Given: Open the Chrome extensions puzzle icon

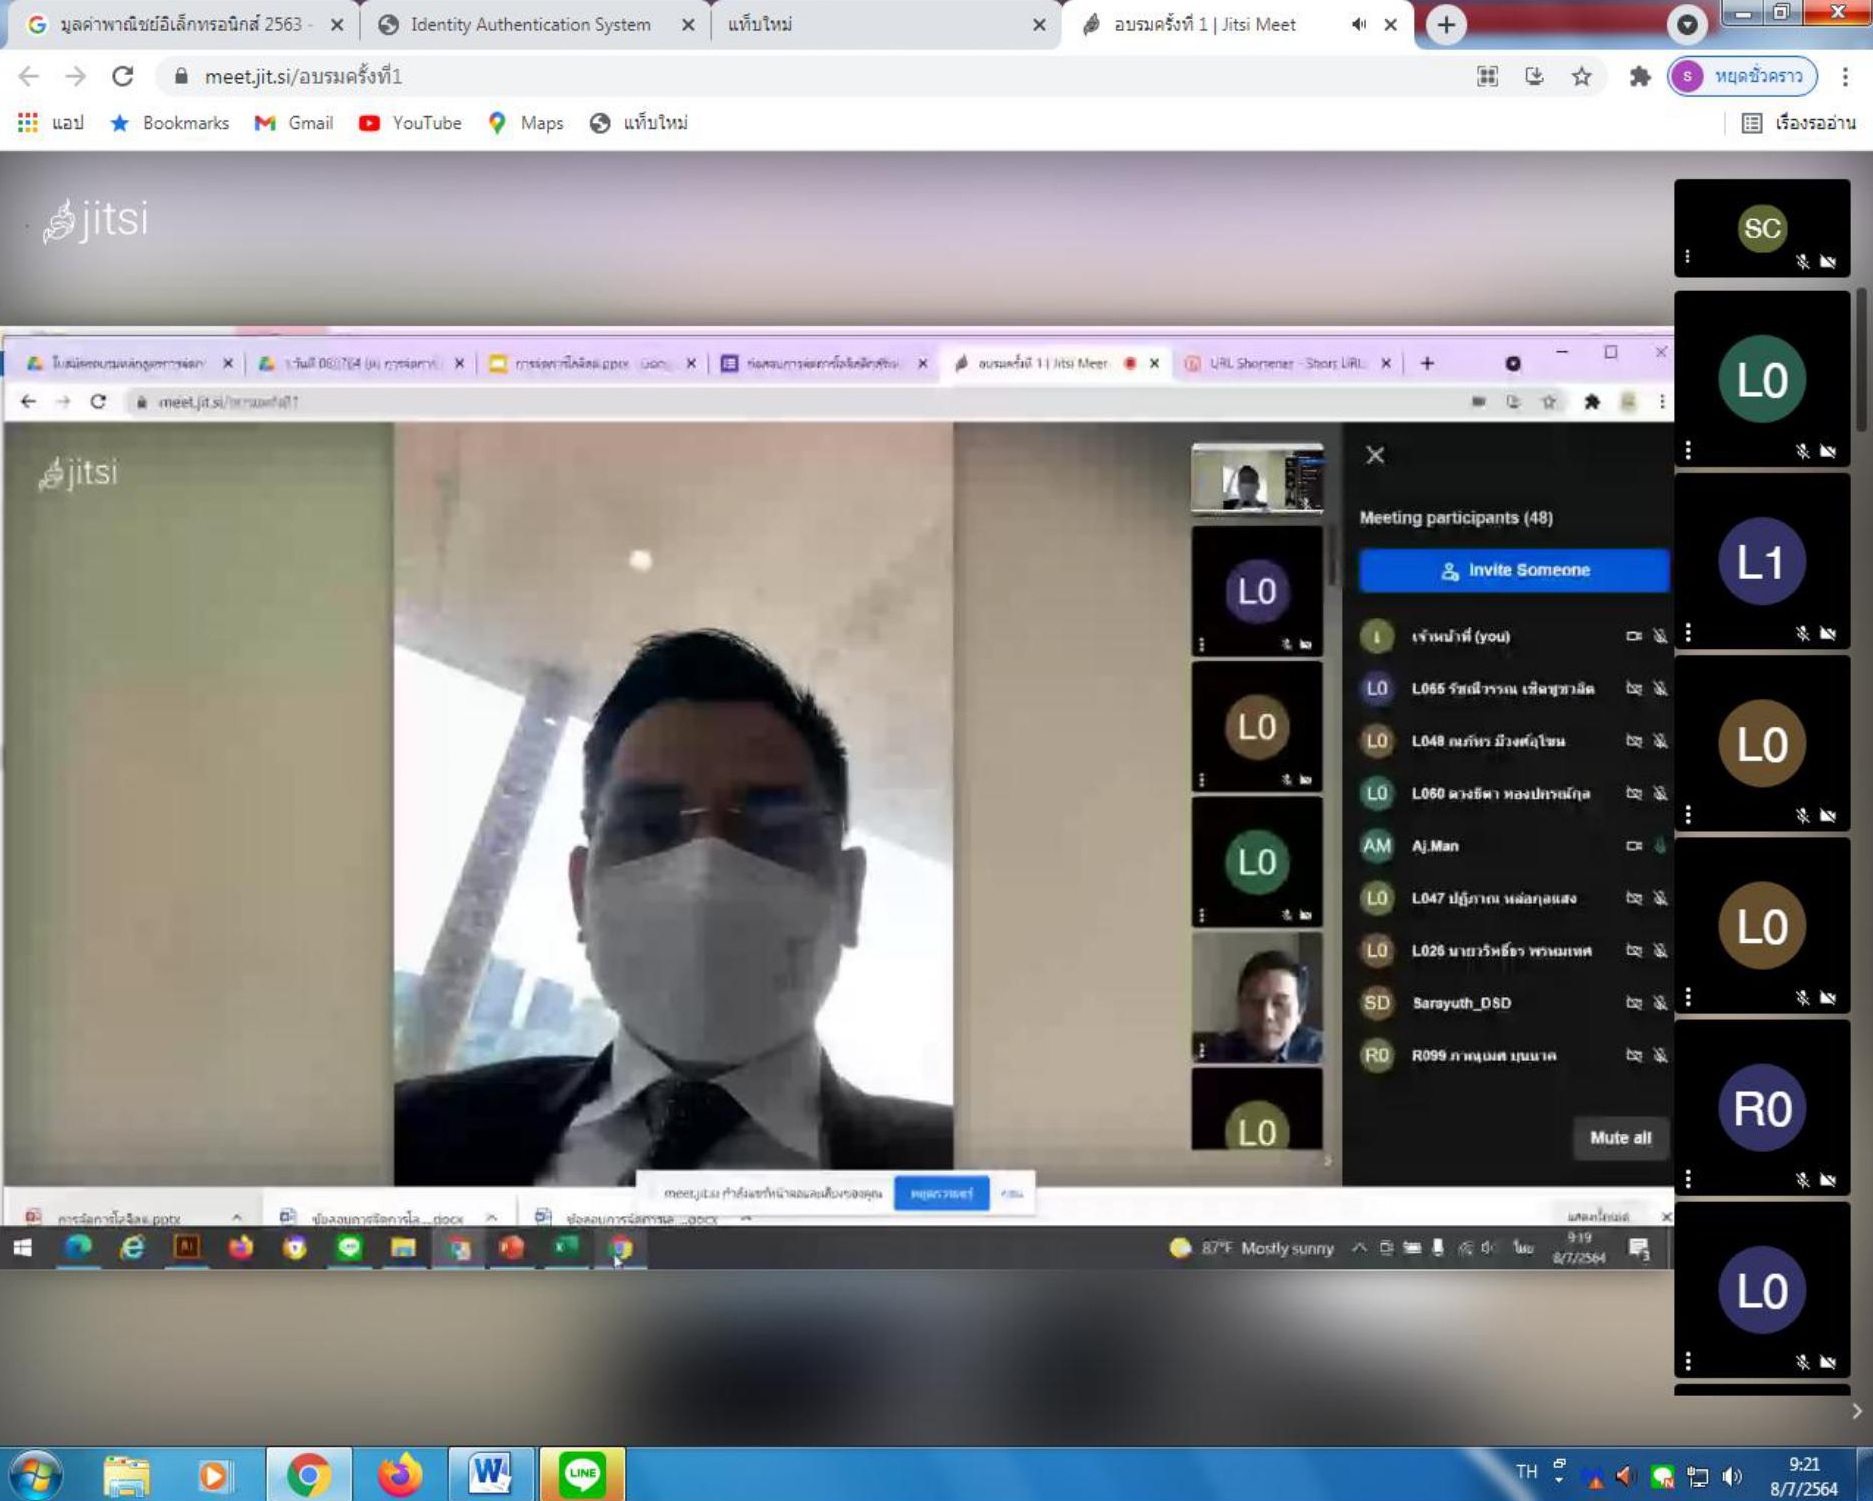Looking at the screenshot, I should point(1639,76).
